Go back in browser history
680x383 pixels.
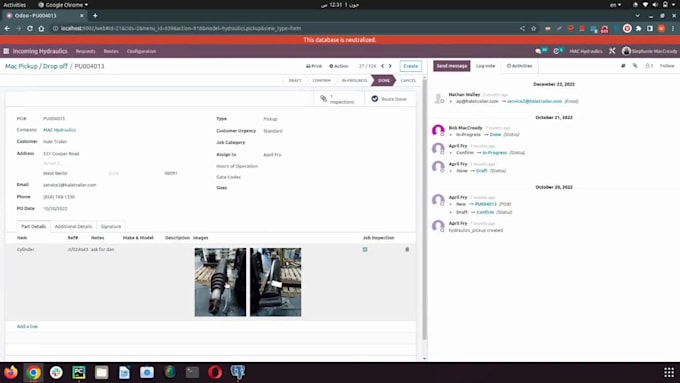pos(7,28)
